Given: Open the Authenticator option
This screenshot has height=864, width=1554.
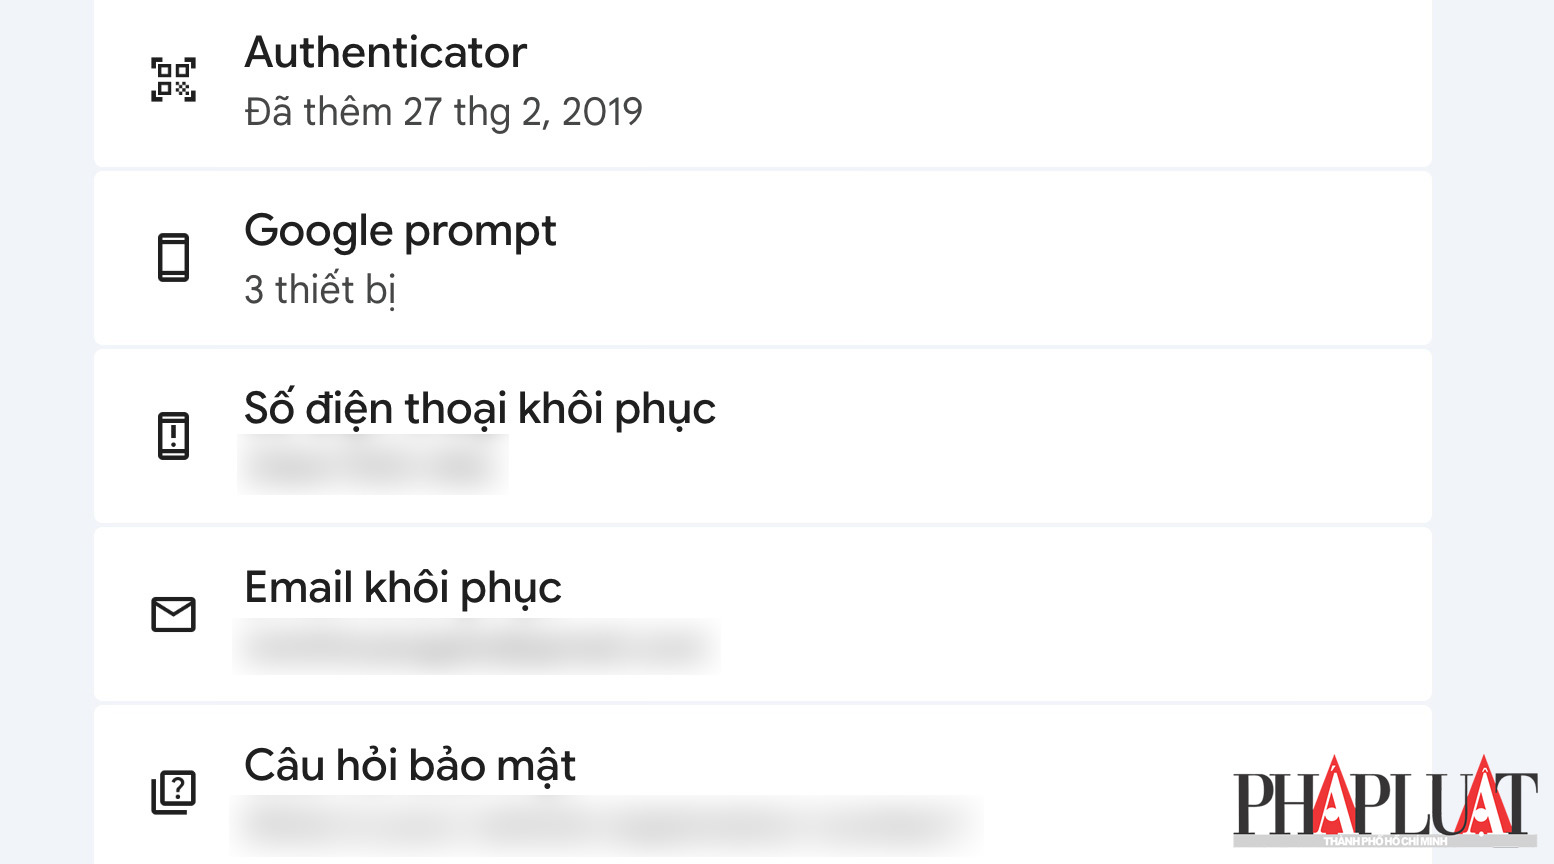Looking at the screenshot, I should pos(385,53).
